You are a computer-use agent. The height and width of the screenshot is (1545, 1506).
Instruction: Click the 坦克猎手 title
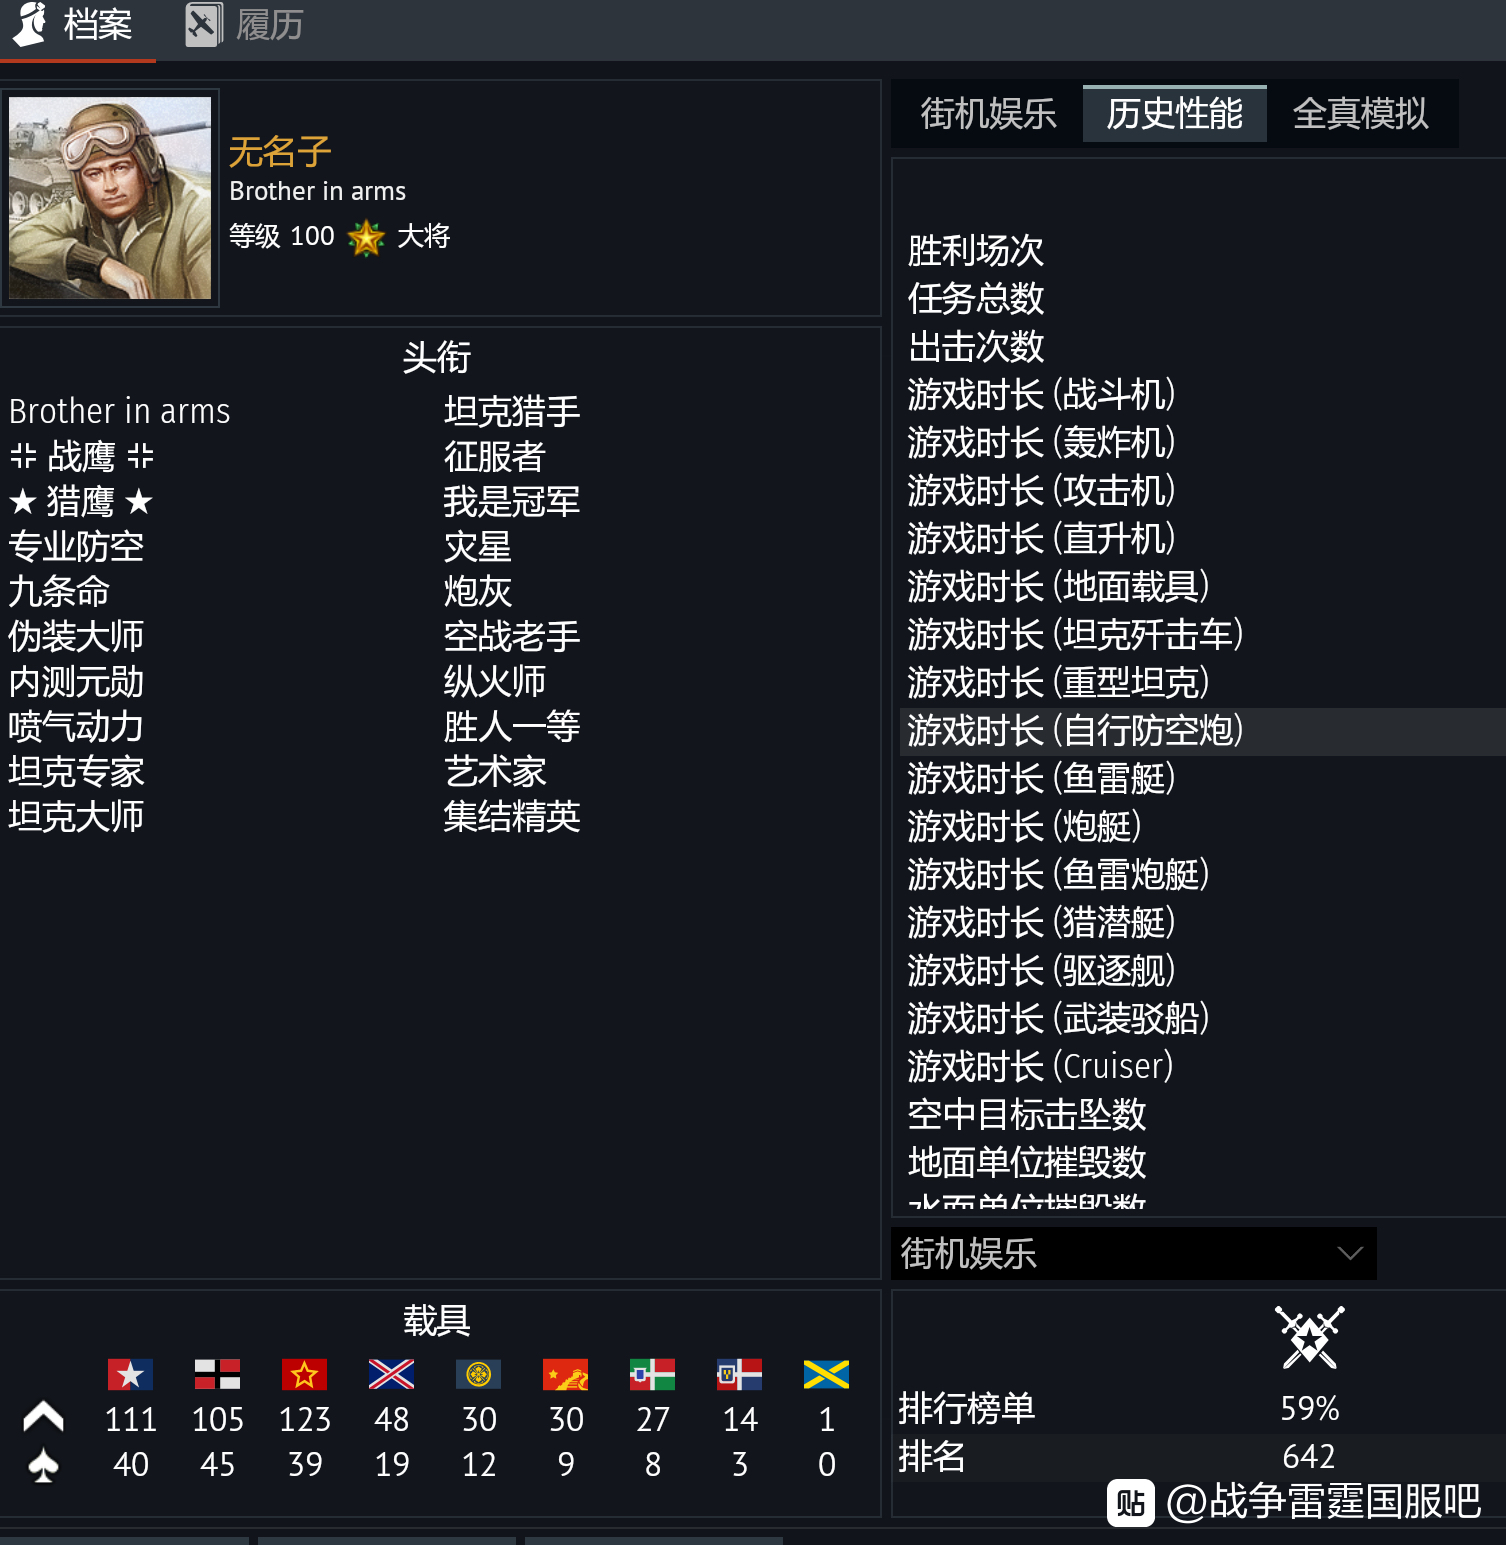pos(512,411)
